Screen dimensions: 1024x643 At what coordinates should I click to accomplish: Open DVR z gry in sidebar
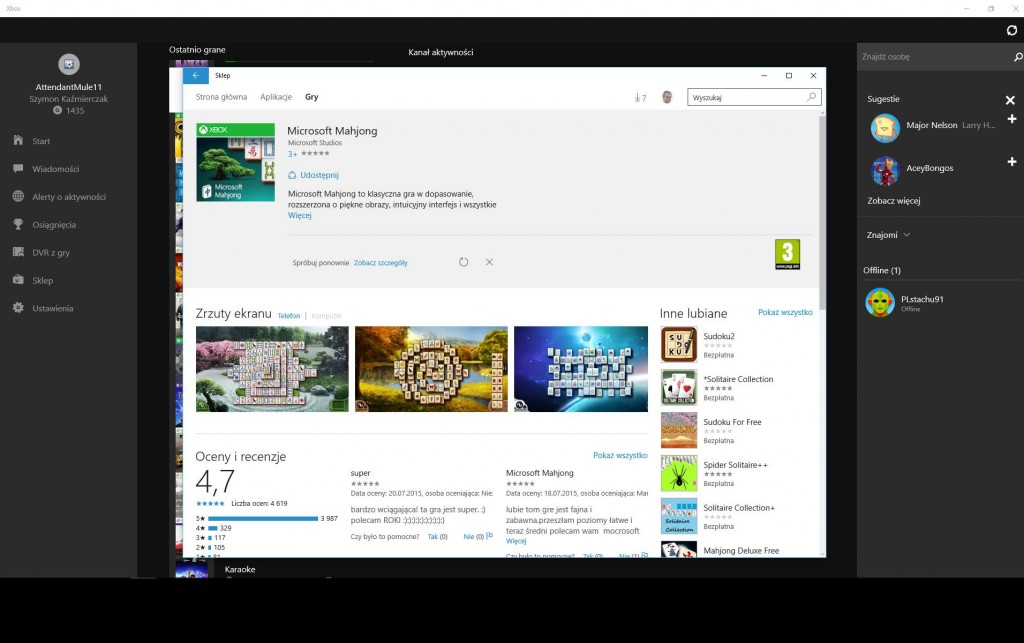click(x=51, y=253)
